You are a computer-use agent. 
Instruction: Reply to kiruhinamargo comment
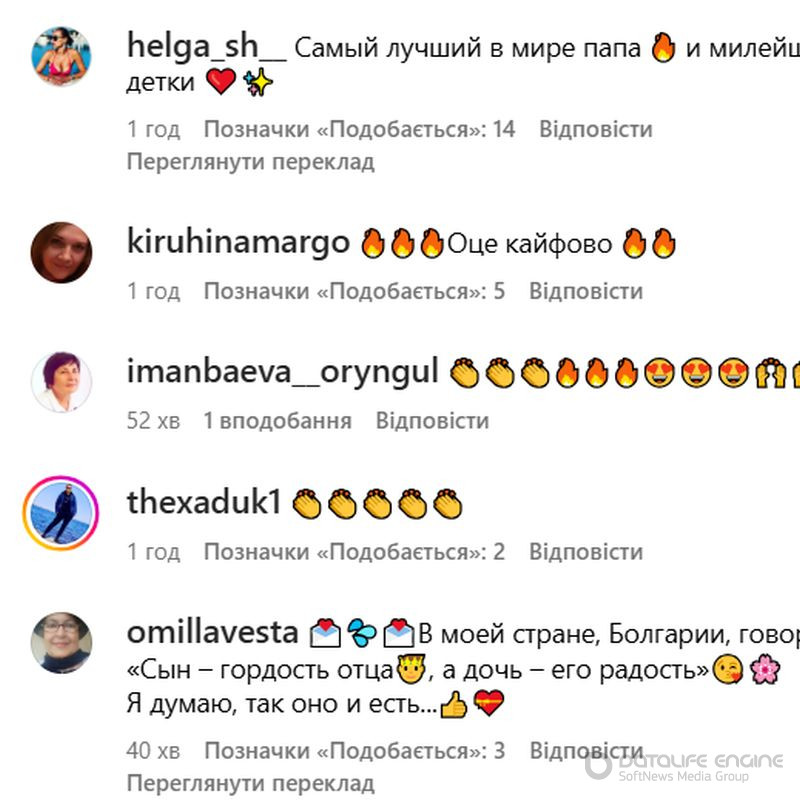[586, 291]
